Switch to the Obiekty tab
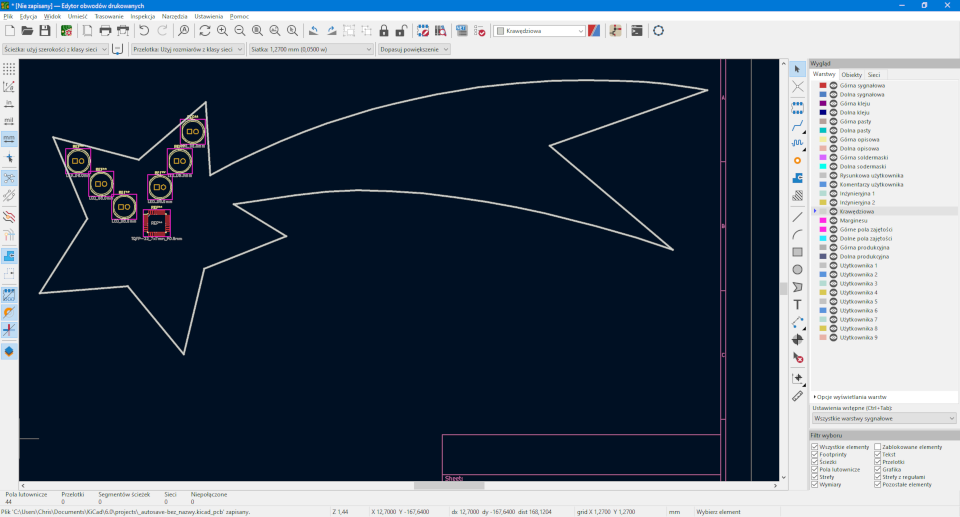Screen dimensions: 960x517 852,75
